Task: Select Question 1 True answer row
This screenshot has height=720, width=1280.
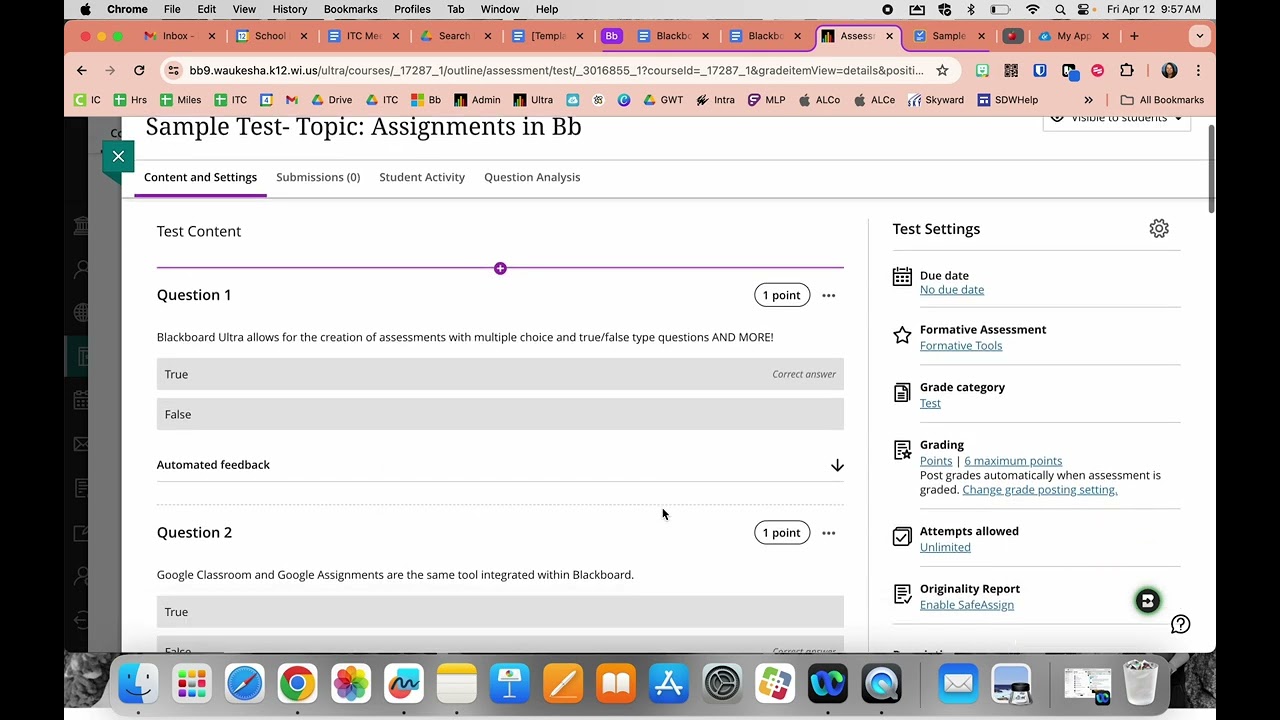Action: pyautogui.click(x=500, y=374)
